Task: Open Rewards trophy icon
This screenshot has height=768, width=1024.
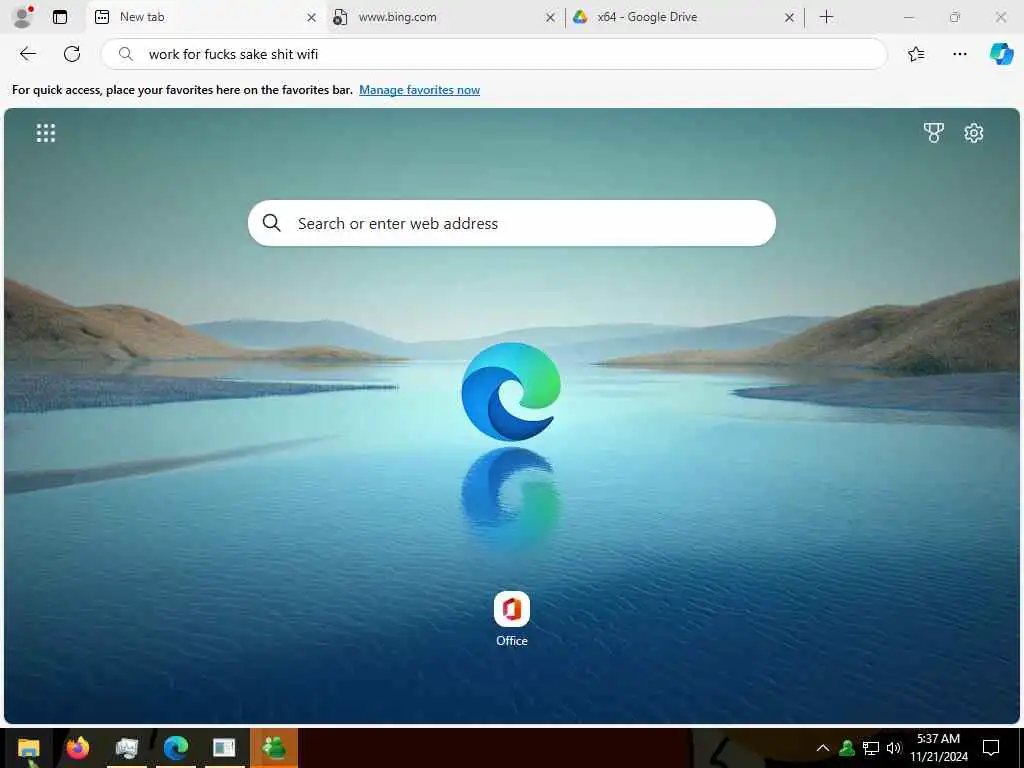Action: pos(934,133)
